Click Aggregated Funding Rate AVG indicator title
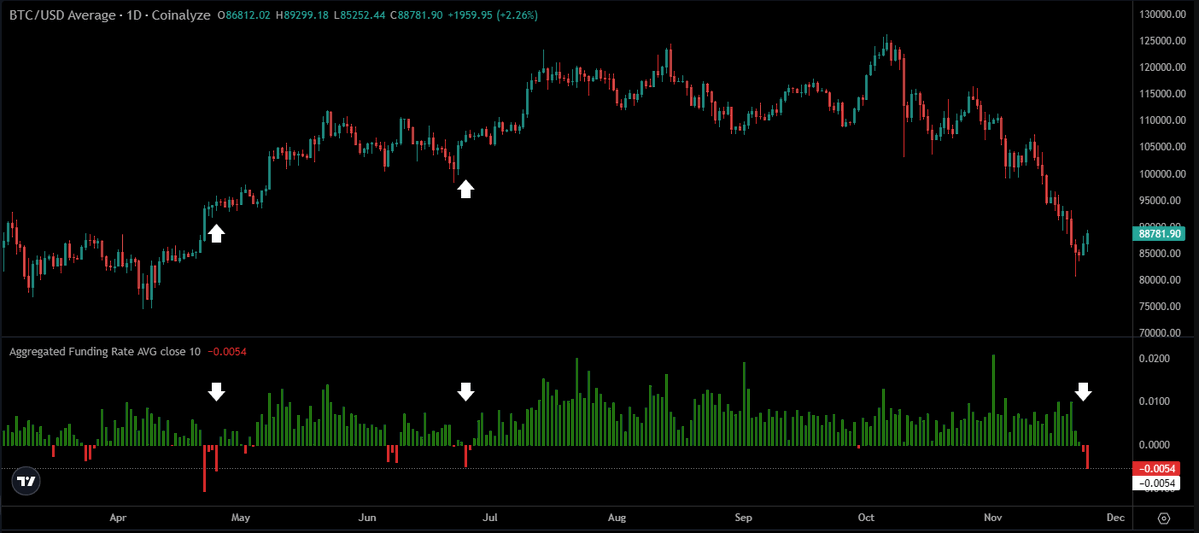The width and height of the screenshot is (1199, 533). pos(105,352)
